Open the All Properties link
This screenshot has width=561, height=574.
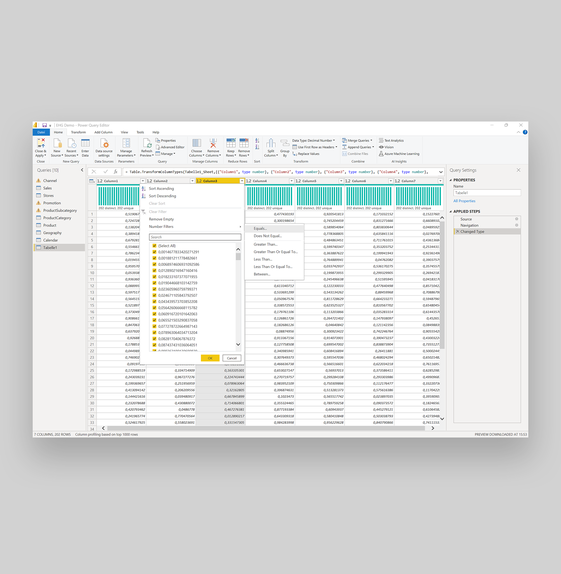point(464,201)
